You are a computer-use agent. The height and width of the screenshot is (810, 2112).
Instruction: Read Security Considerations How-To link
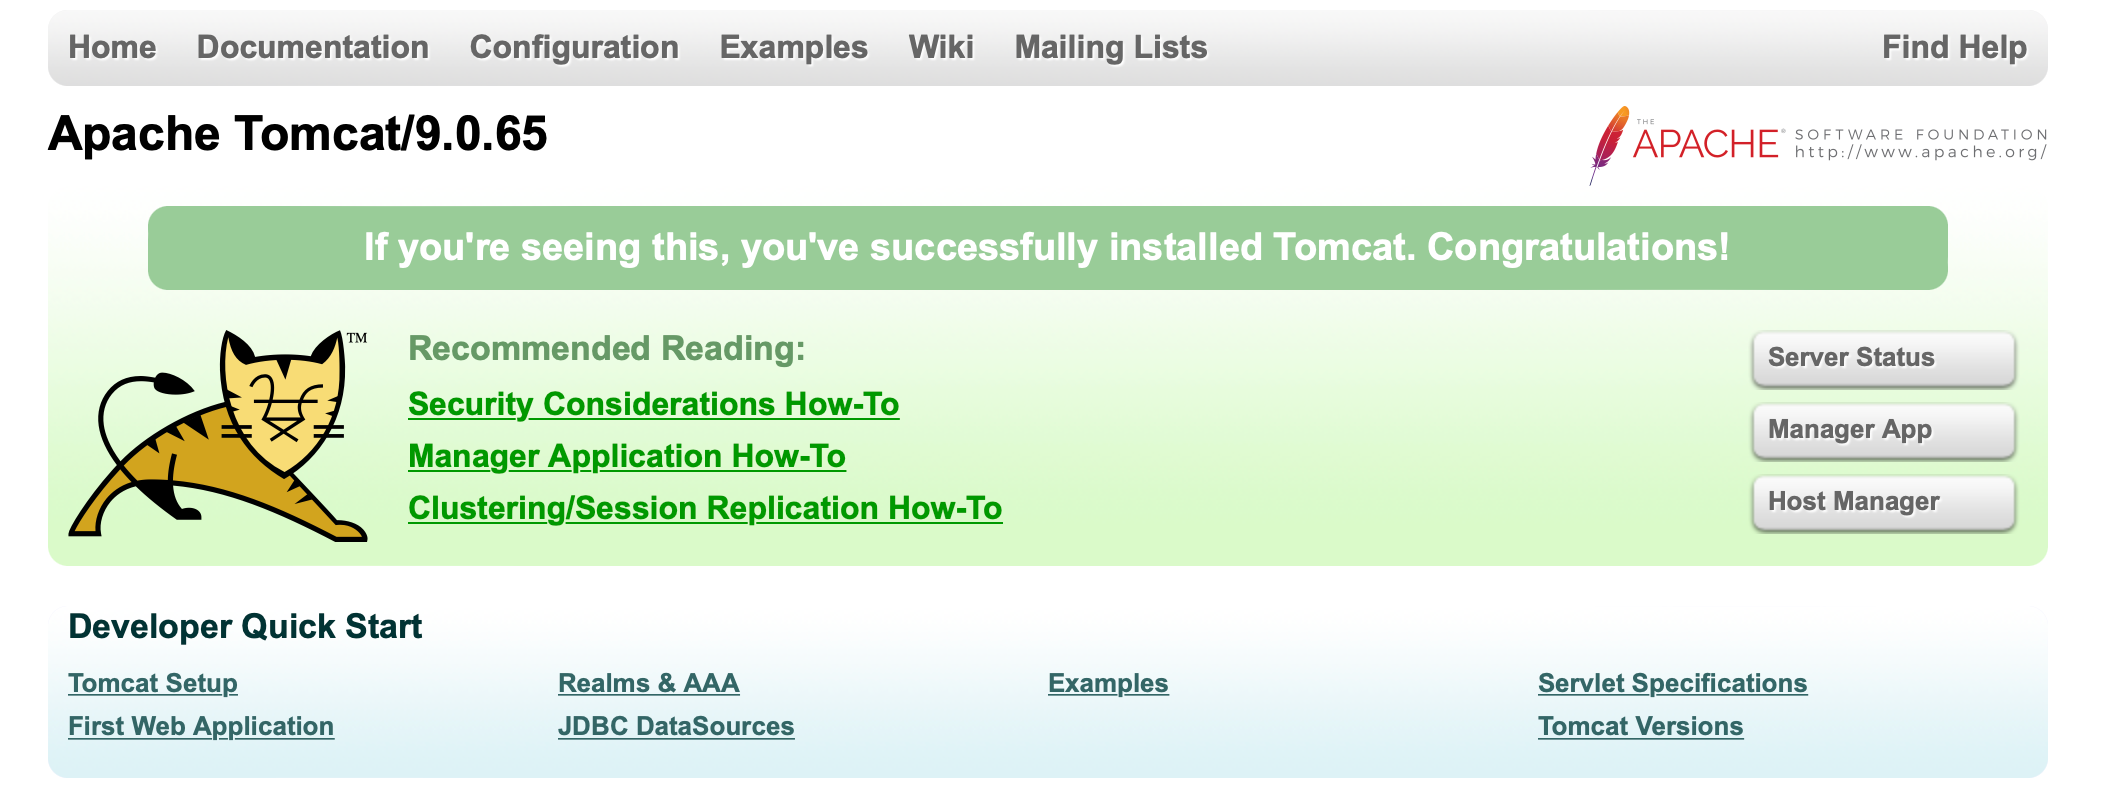[654, 404]
